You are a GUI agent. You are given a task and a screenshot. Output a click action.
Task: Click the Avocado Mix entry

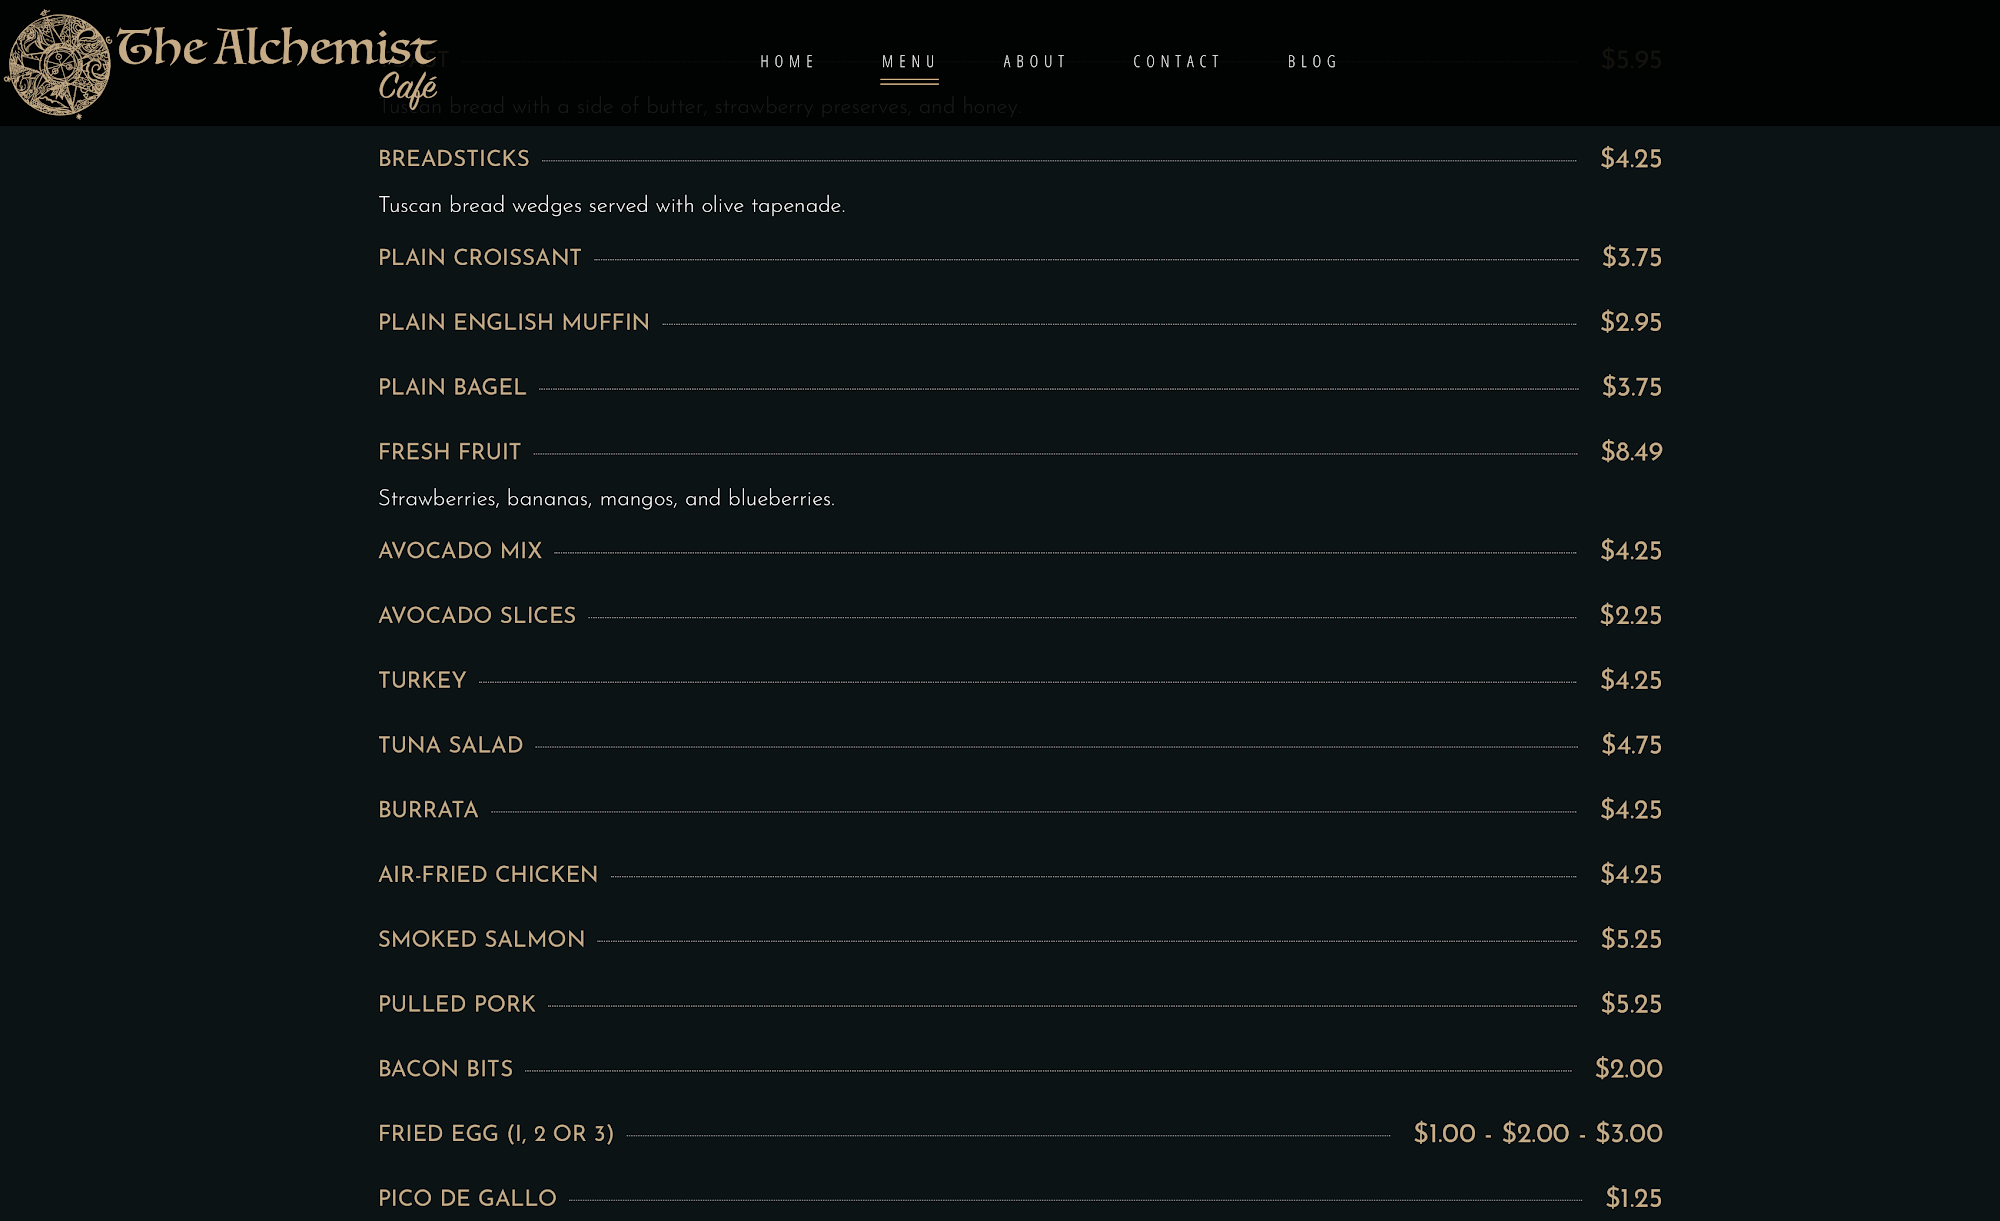[460, 551]
